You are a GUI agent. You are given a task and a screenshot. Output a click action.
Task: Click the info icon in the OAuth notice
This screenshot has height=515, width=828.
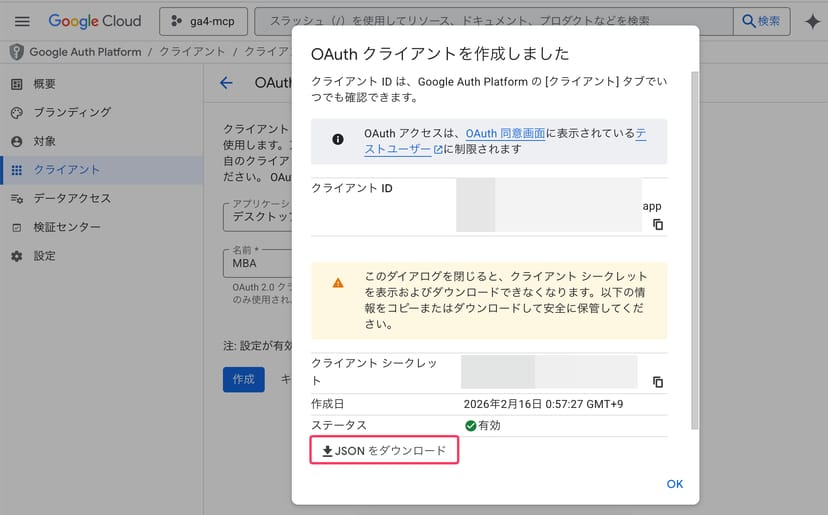pyautogui.click(x=338, y=139)
